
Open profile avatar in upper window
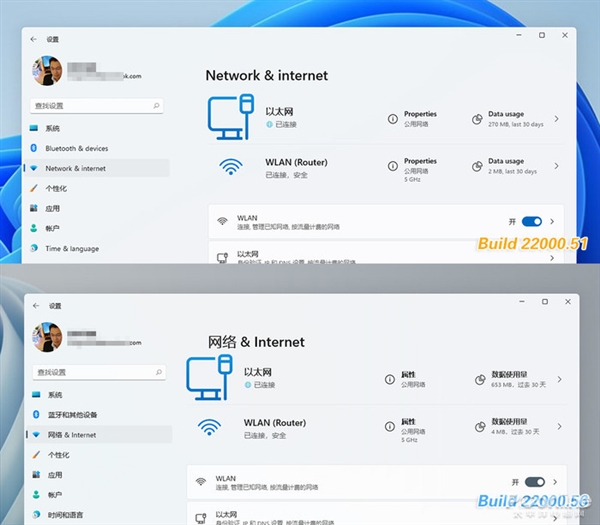[x=47, y=71]
